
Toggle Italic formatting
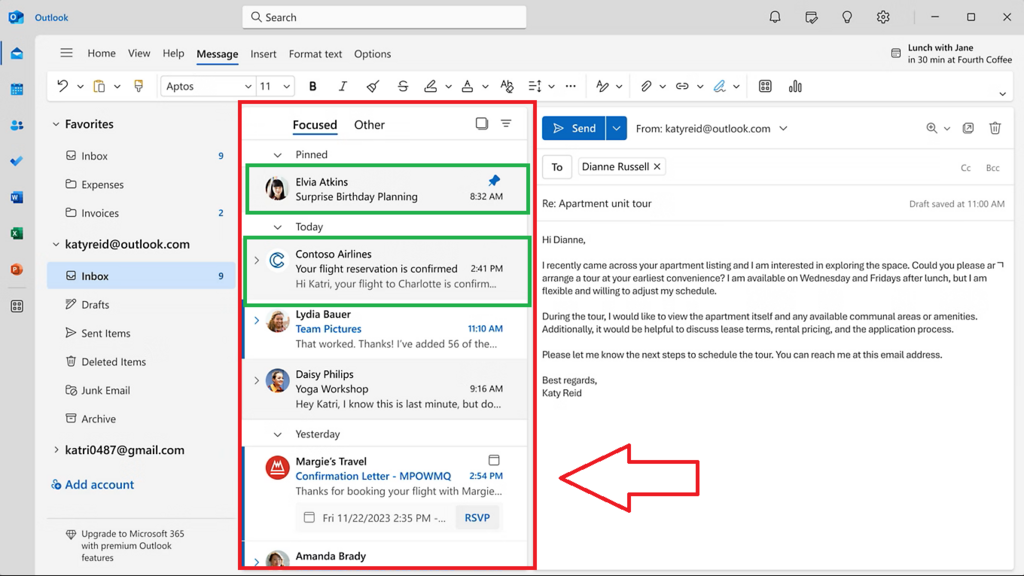pos(342,86)
